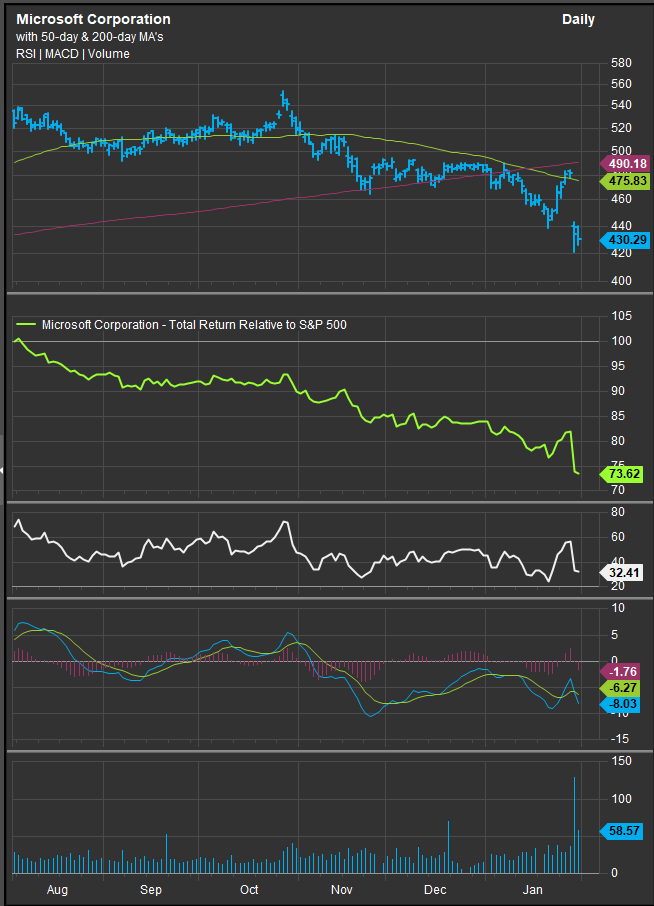This screenshot has width=654, height=906.
Task: Expand the small arrow on left edge
Action: tap(3, 469)
